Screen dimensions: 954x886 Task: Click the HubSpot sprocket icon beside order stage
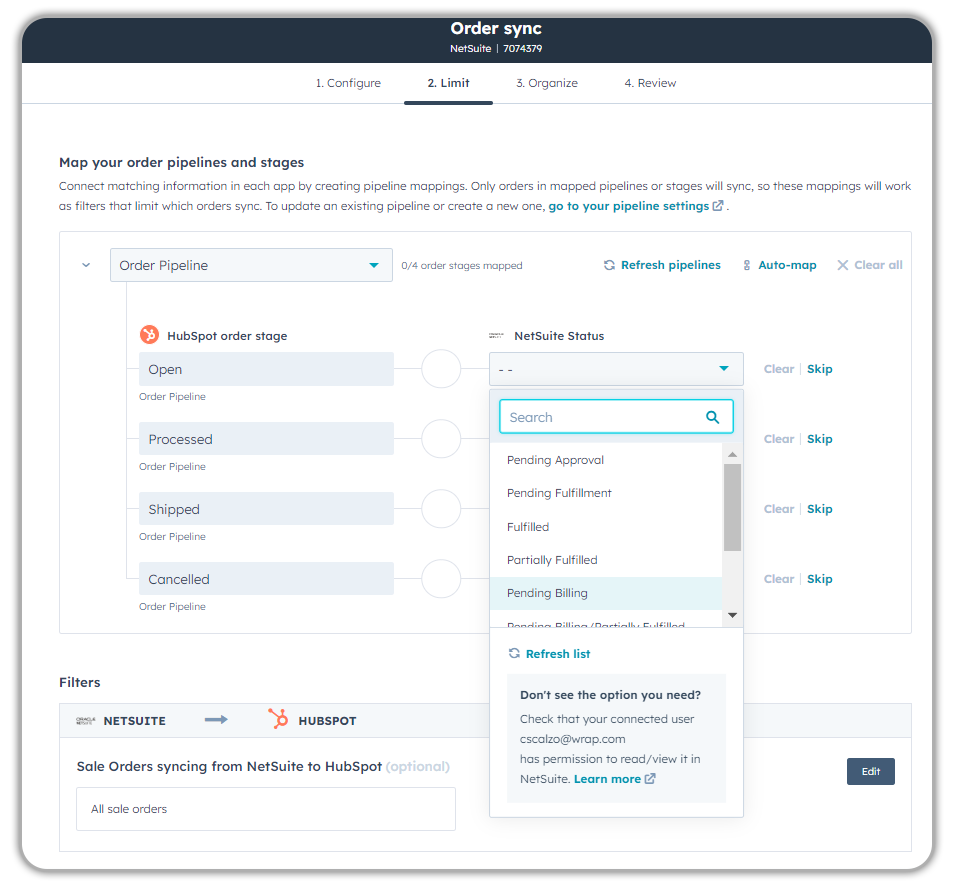tap(149, 335)
